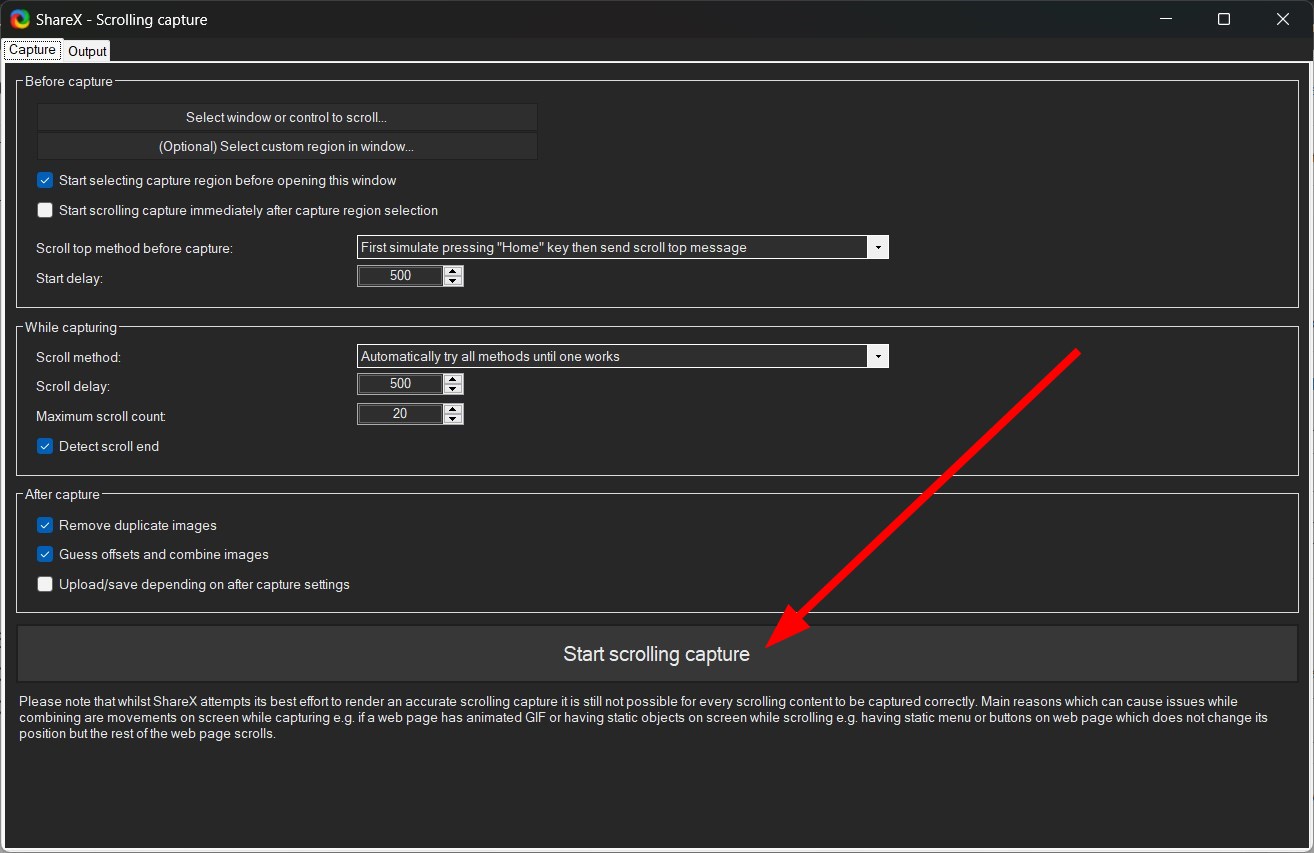Uncheck Remove duplicate images

click(45, 525)
